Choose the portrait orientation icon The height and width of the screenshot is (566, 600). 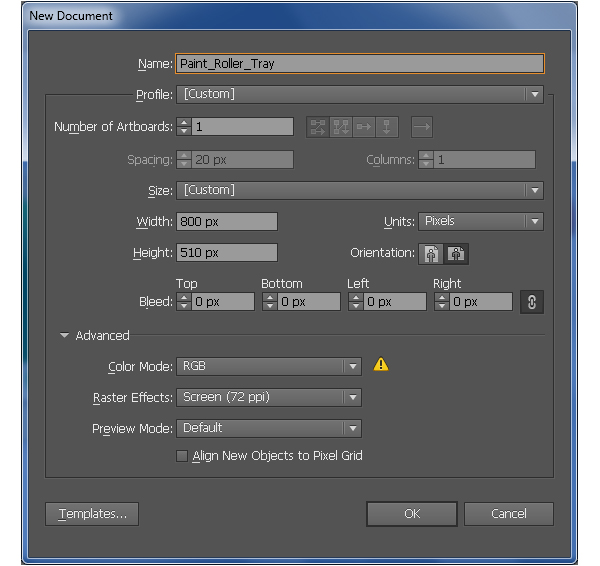point(431,254)
